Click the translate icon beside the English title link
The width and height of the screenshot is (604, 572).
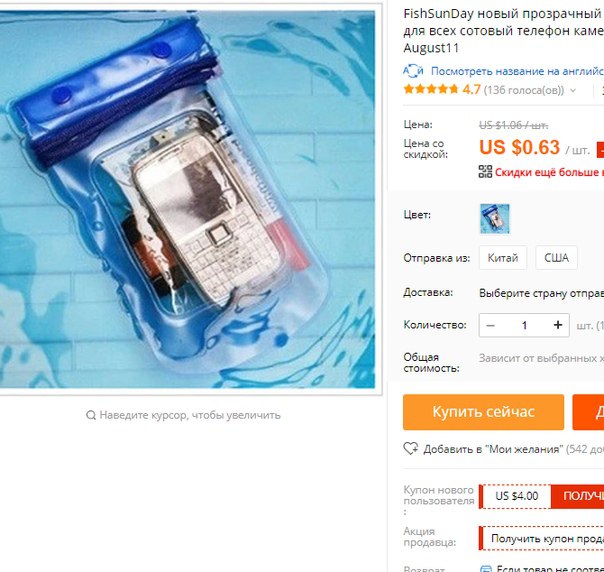(x=413, y=71)
